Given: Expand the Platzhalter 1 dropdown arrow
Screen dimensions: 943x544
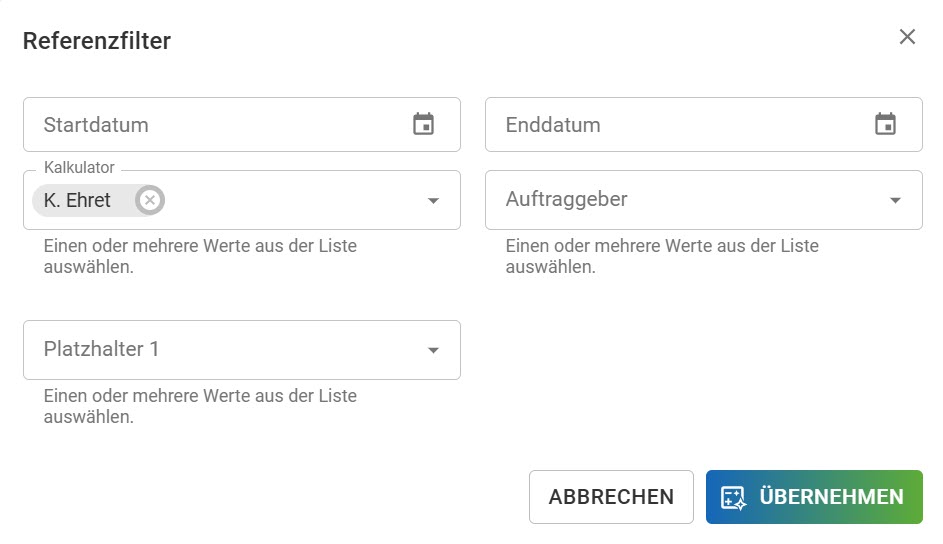Looking at the screenshot, I should pyautogui.click(x=433, y=350).
